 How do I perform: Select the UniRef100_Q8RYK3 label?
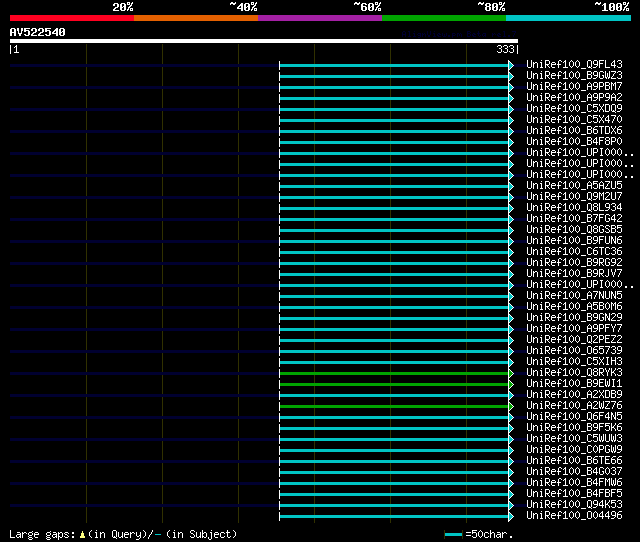tap(574, 373)
